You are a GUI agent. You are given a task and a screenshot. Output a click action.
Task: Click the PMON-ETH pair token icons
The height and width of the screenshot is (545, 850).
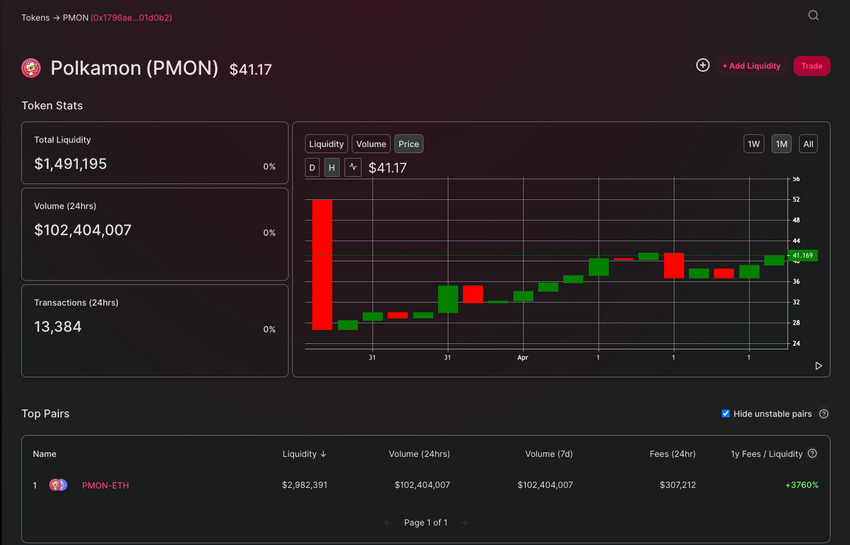[58, 485]
